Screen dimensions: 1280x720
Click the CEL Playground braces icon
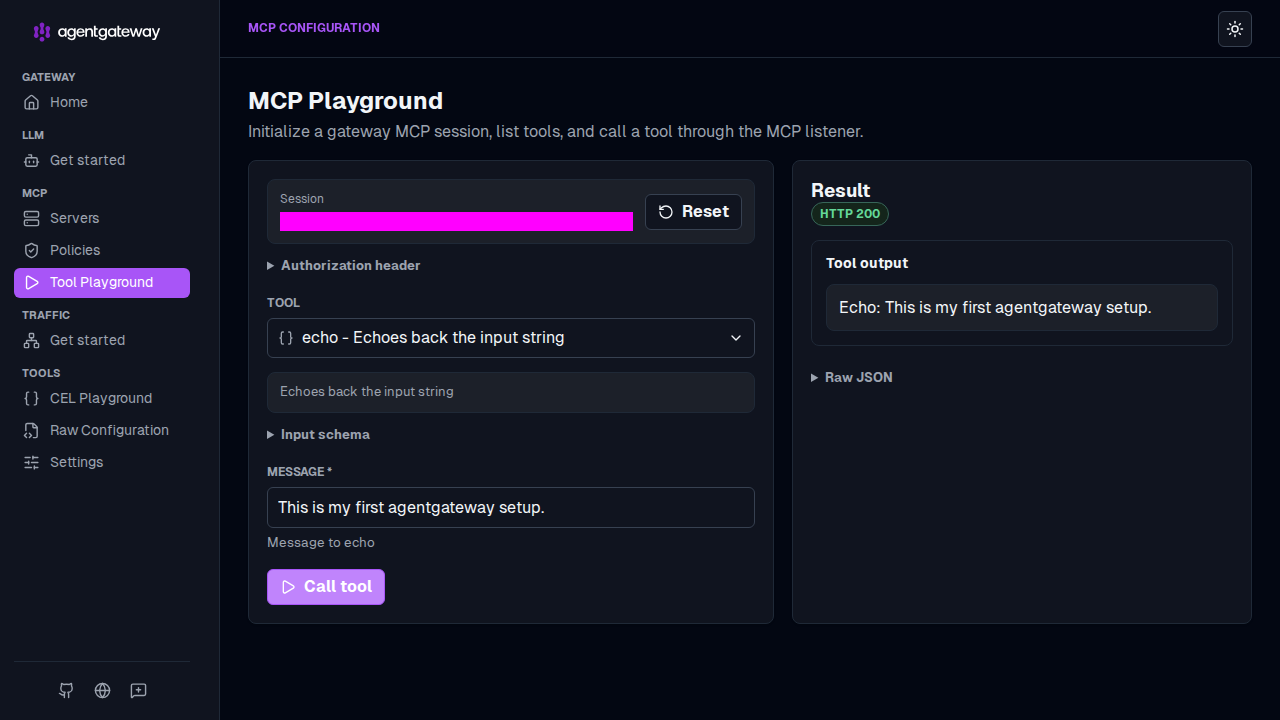31,398
